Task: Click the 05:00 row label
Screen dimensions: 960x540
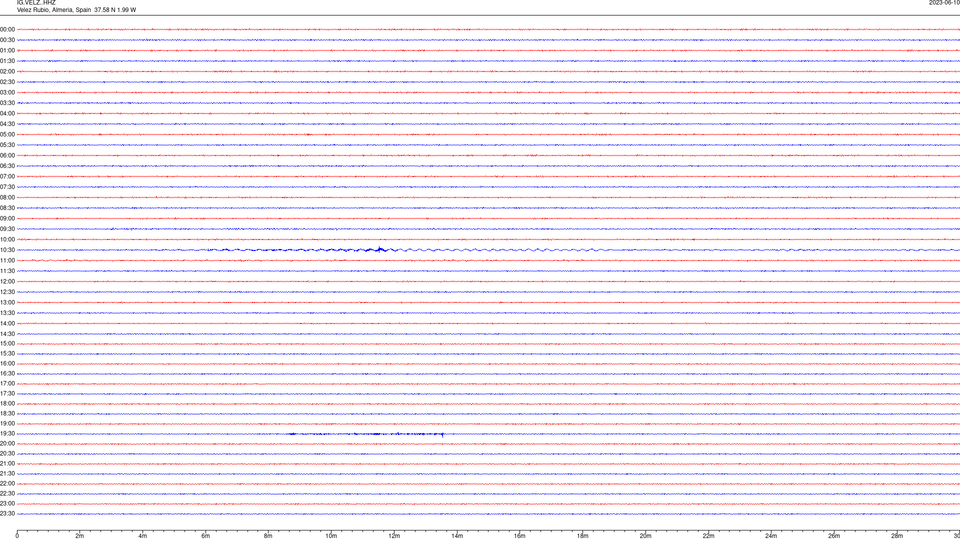Action: click(7, 135)
